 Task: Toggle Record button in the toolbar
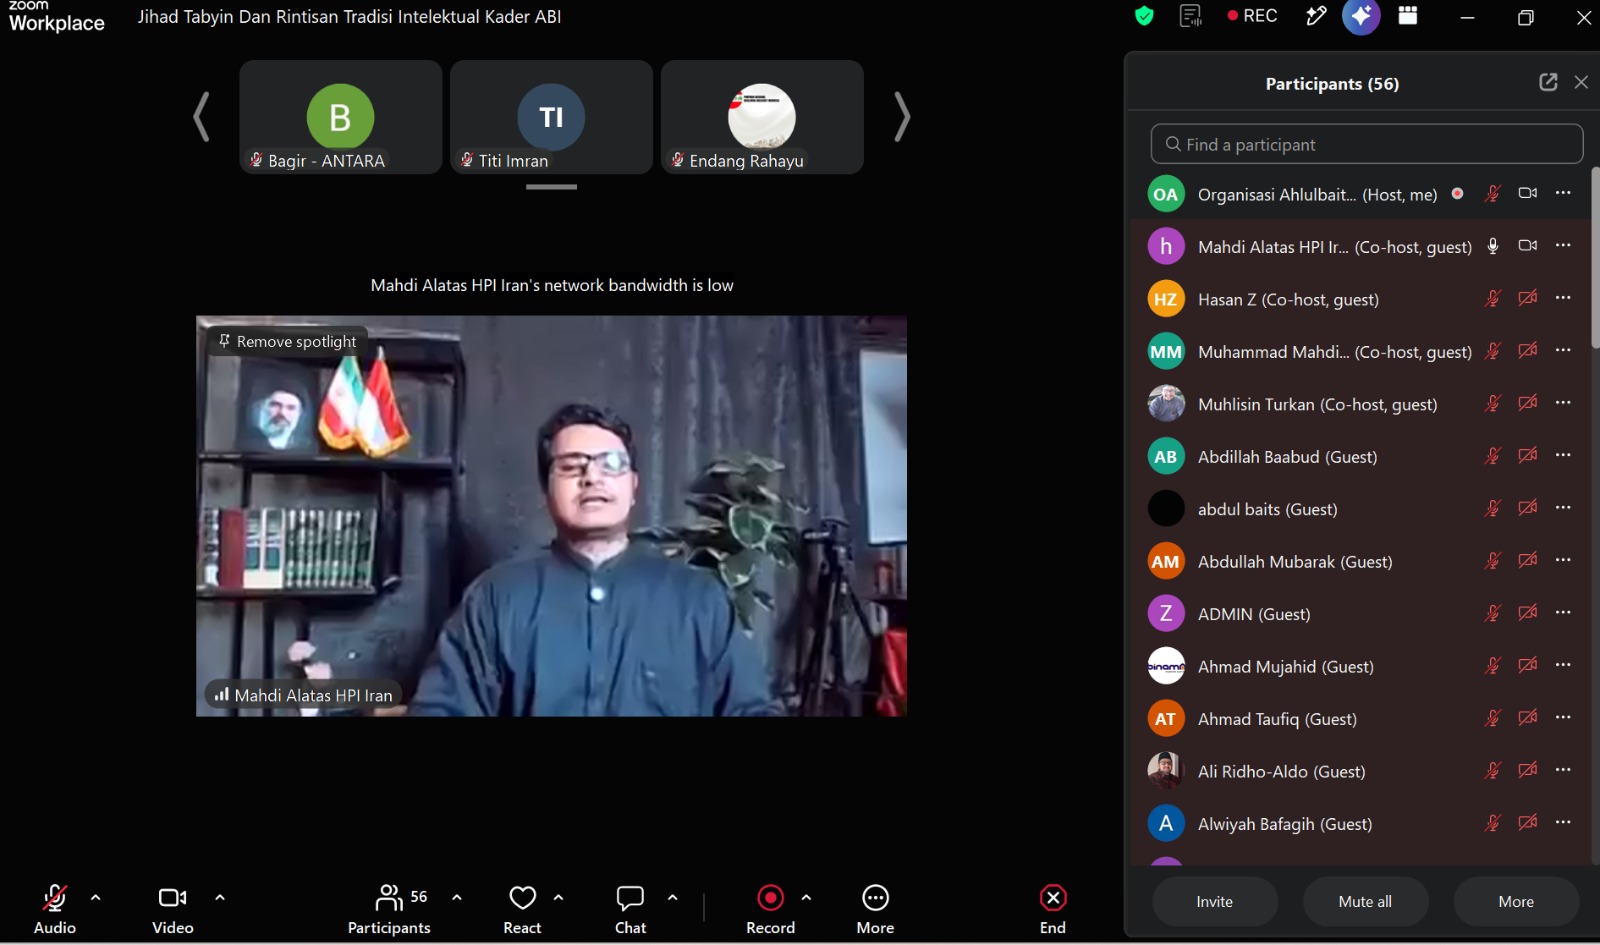tap(770, 909)
